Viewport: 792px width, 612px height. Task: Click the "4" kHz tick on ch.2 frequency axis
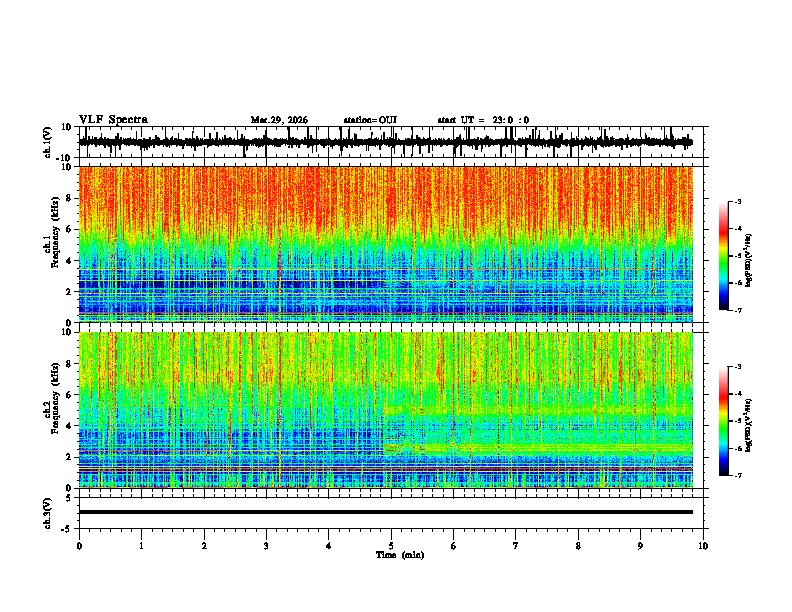coord(69,426)
